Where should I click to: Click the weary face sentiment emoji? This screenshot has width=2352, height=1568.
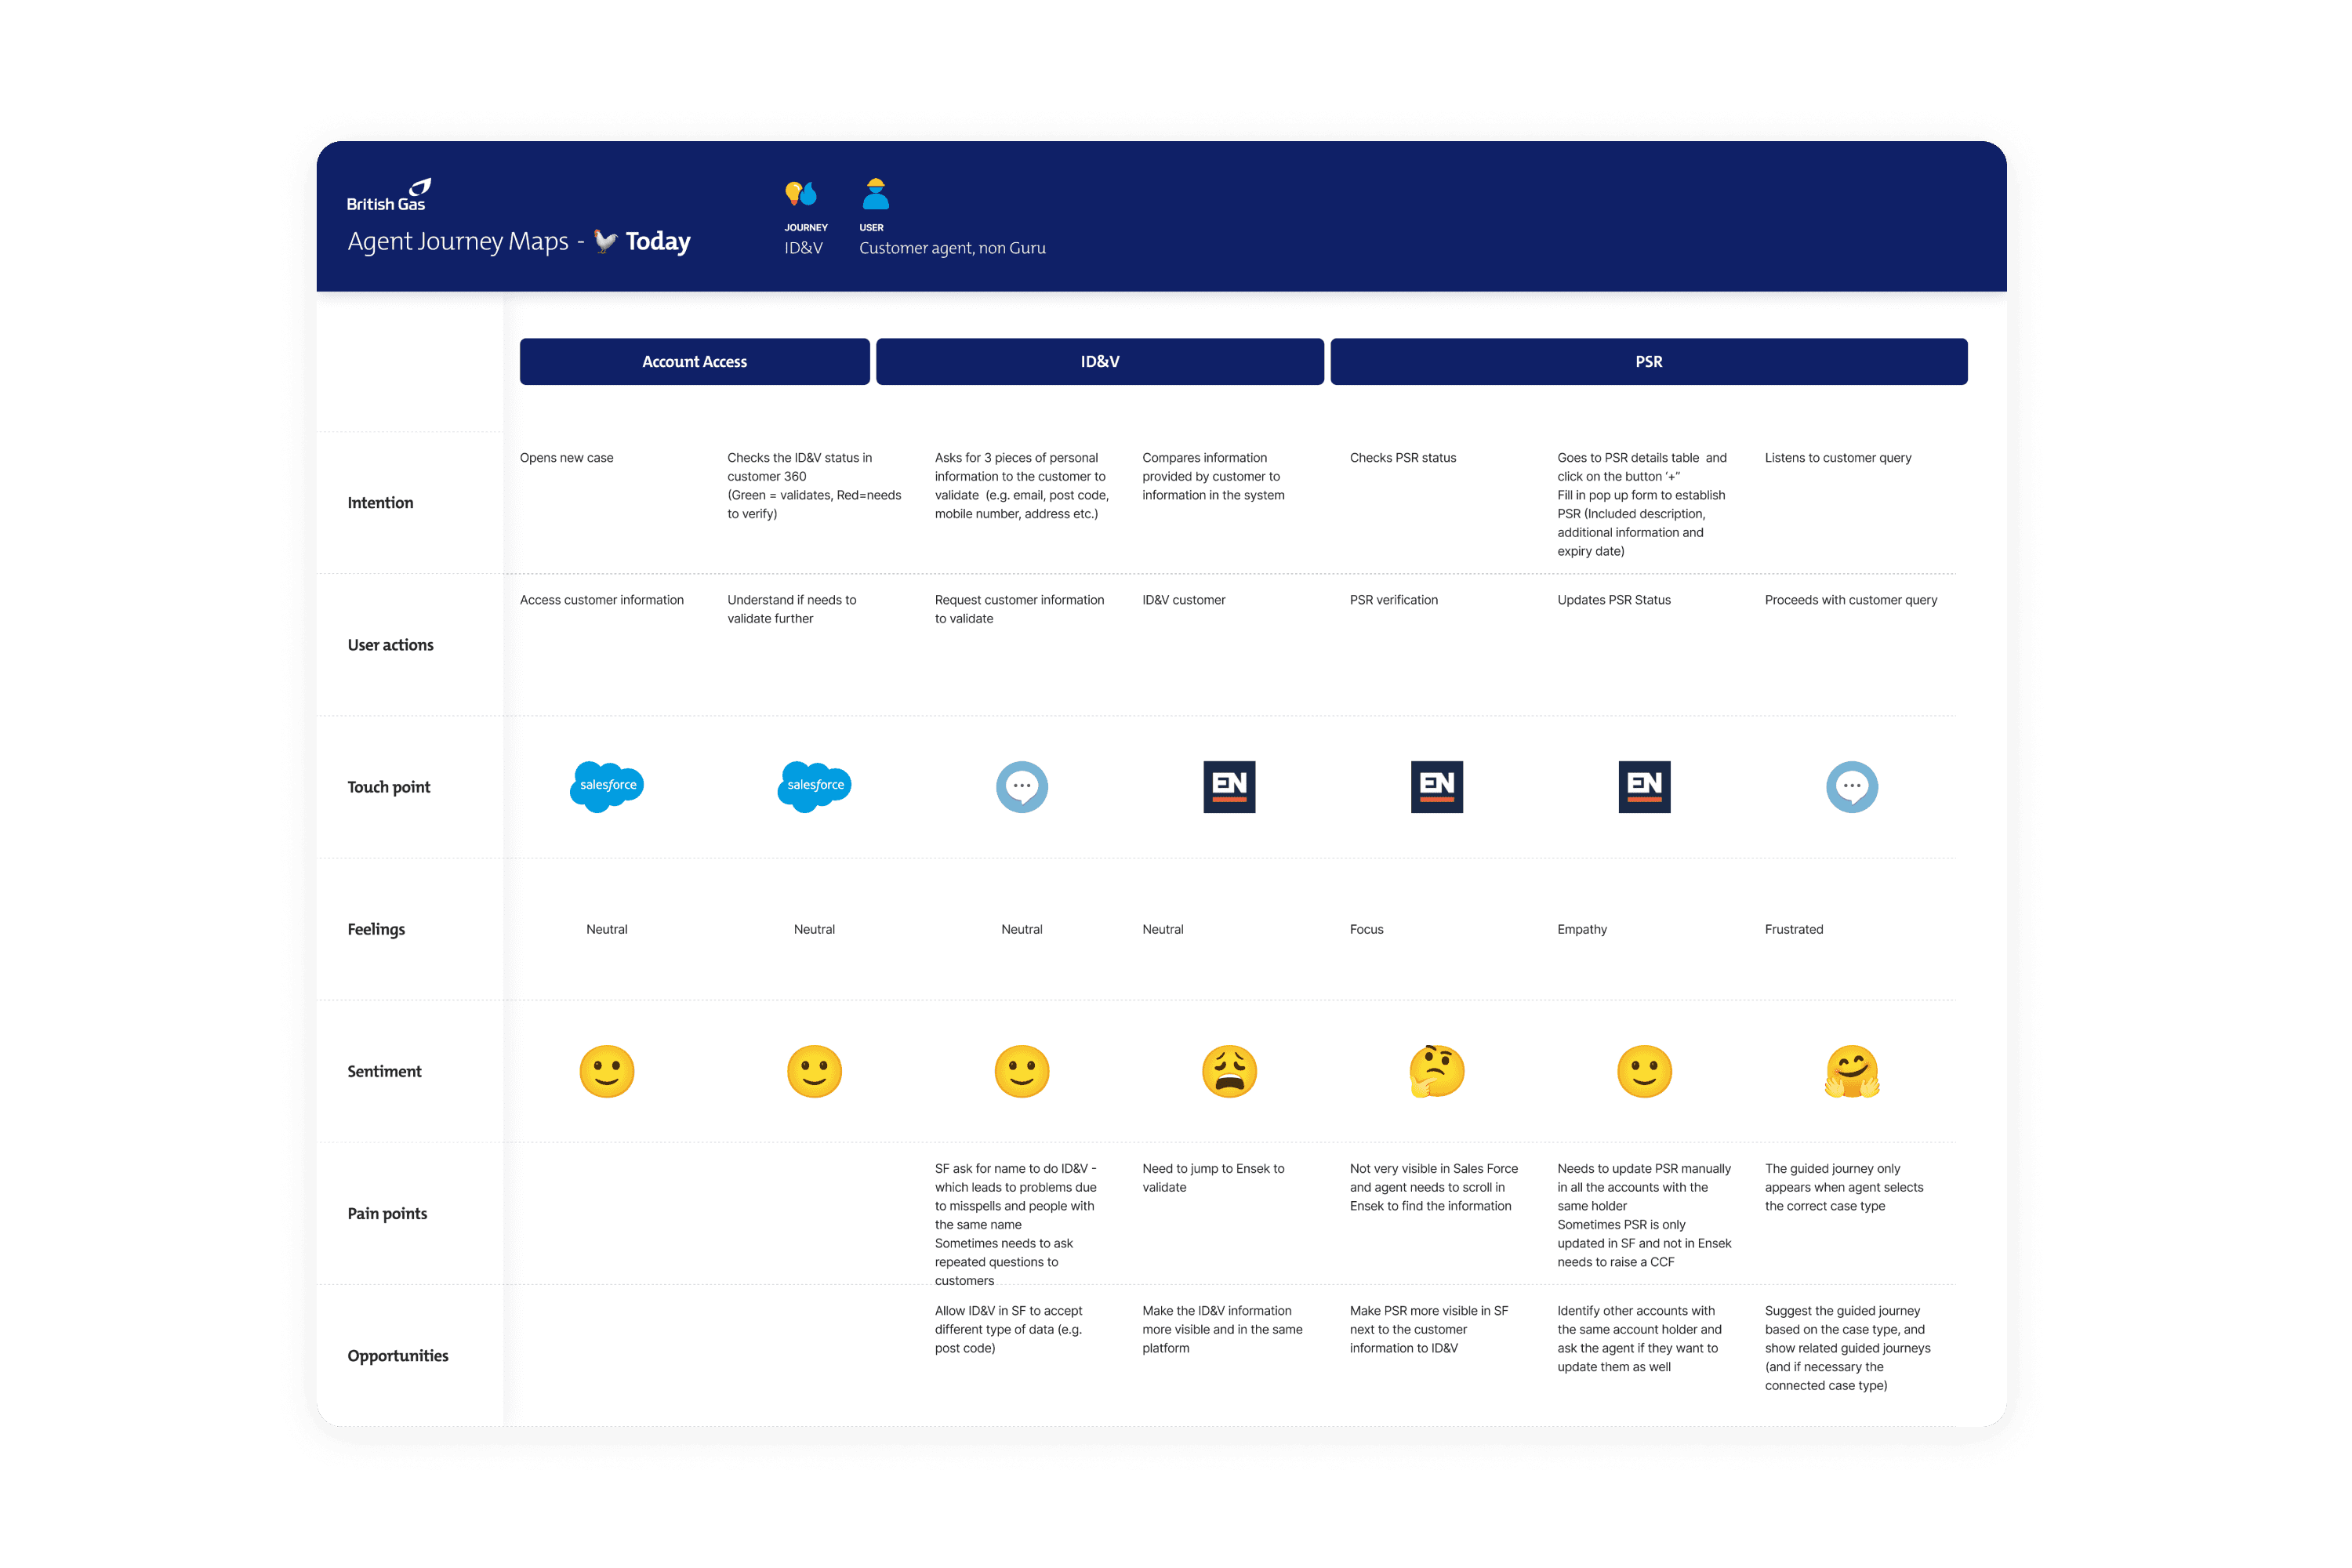pyautogui.click(x=1229, y=1071)
